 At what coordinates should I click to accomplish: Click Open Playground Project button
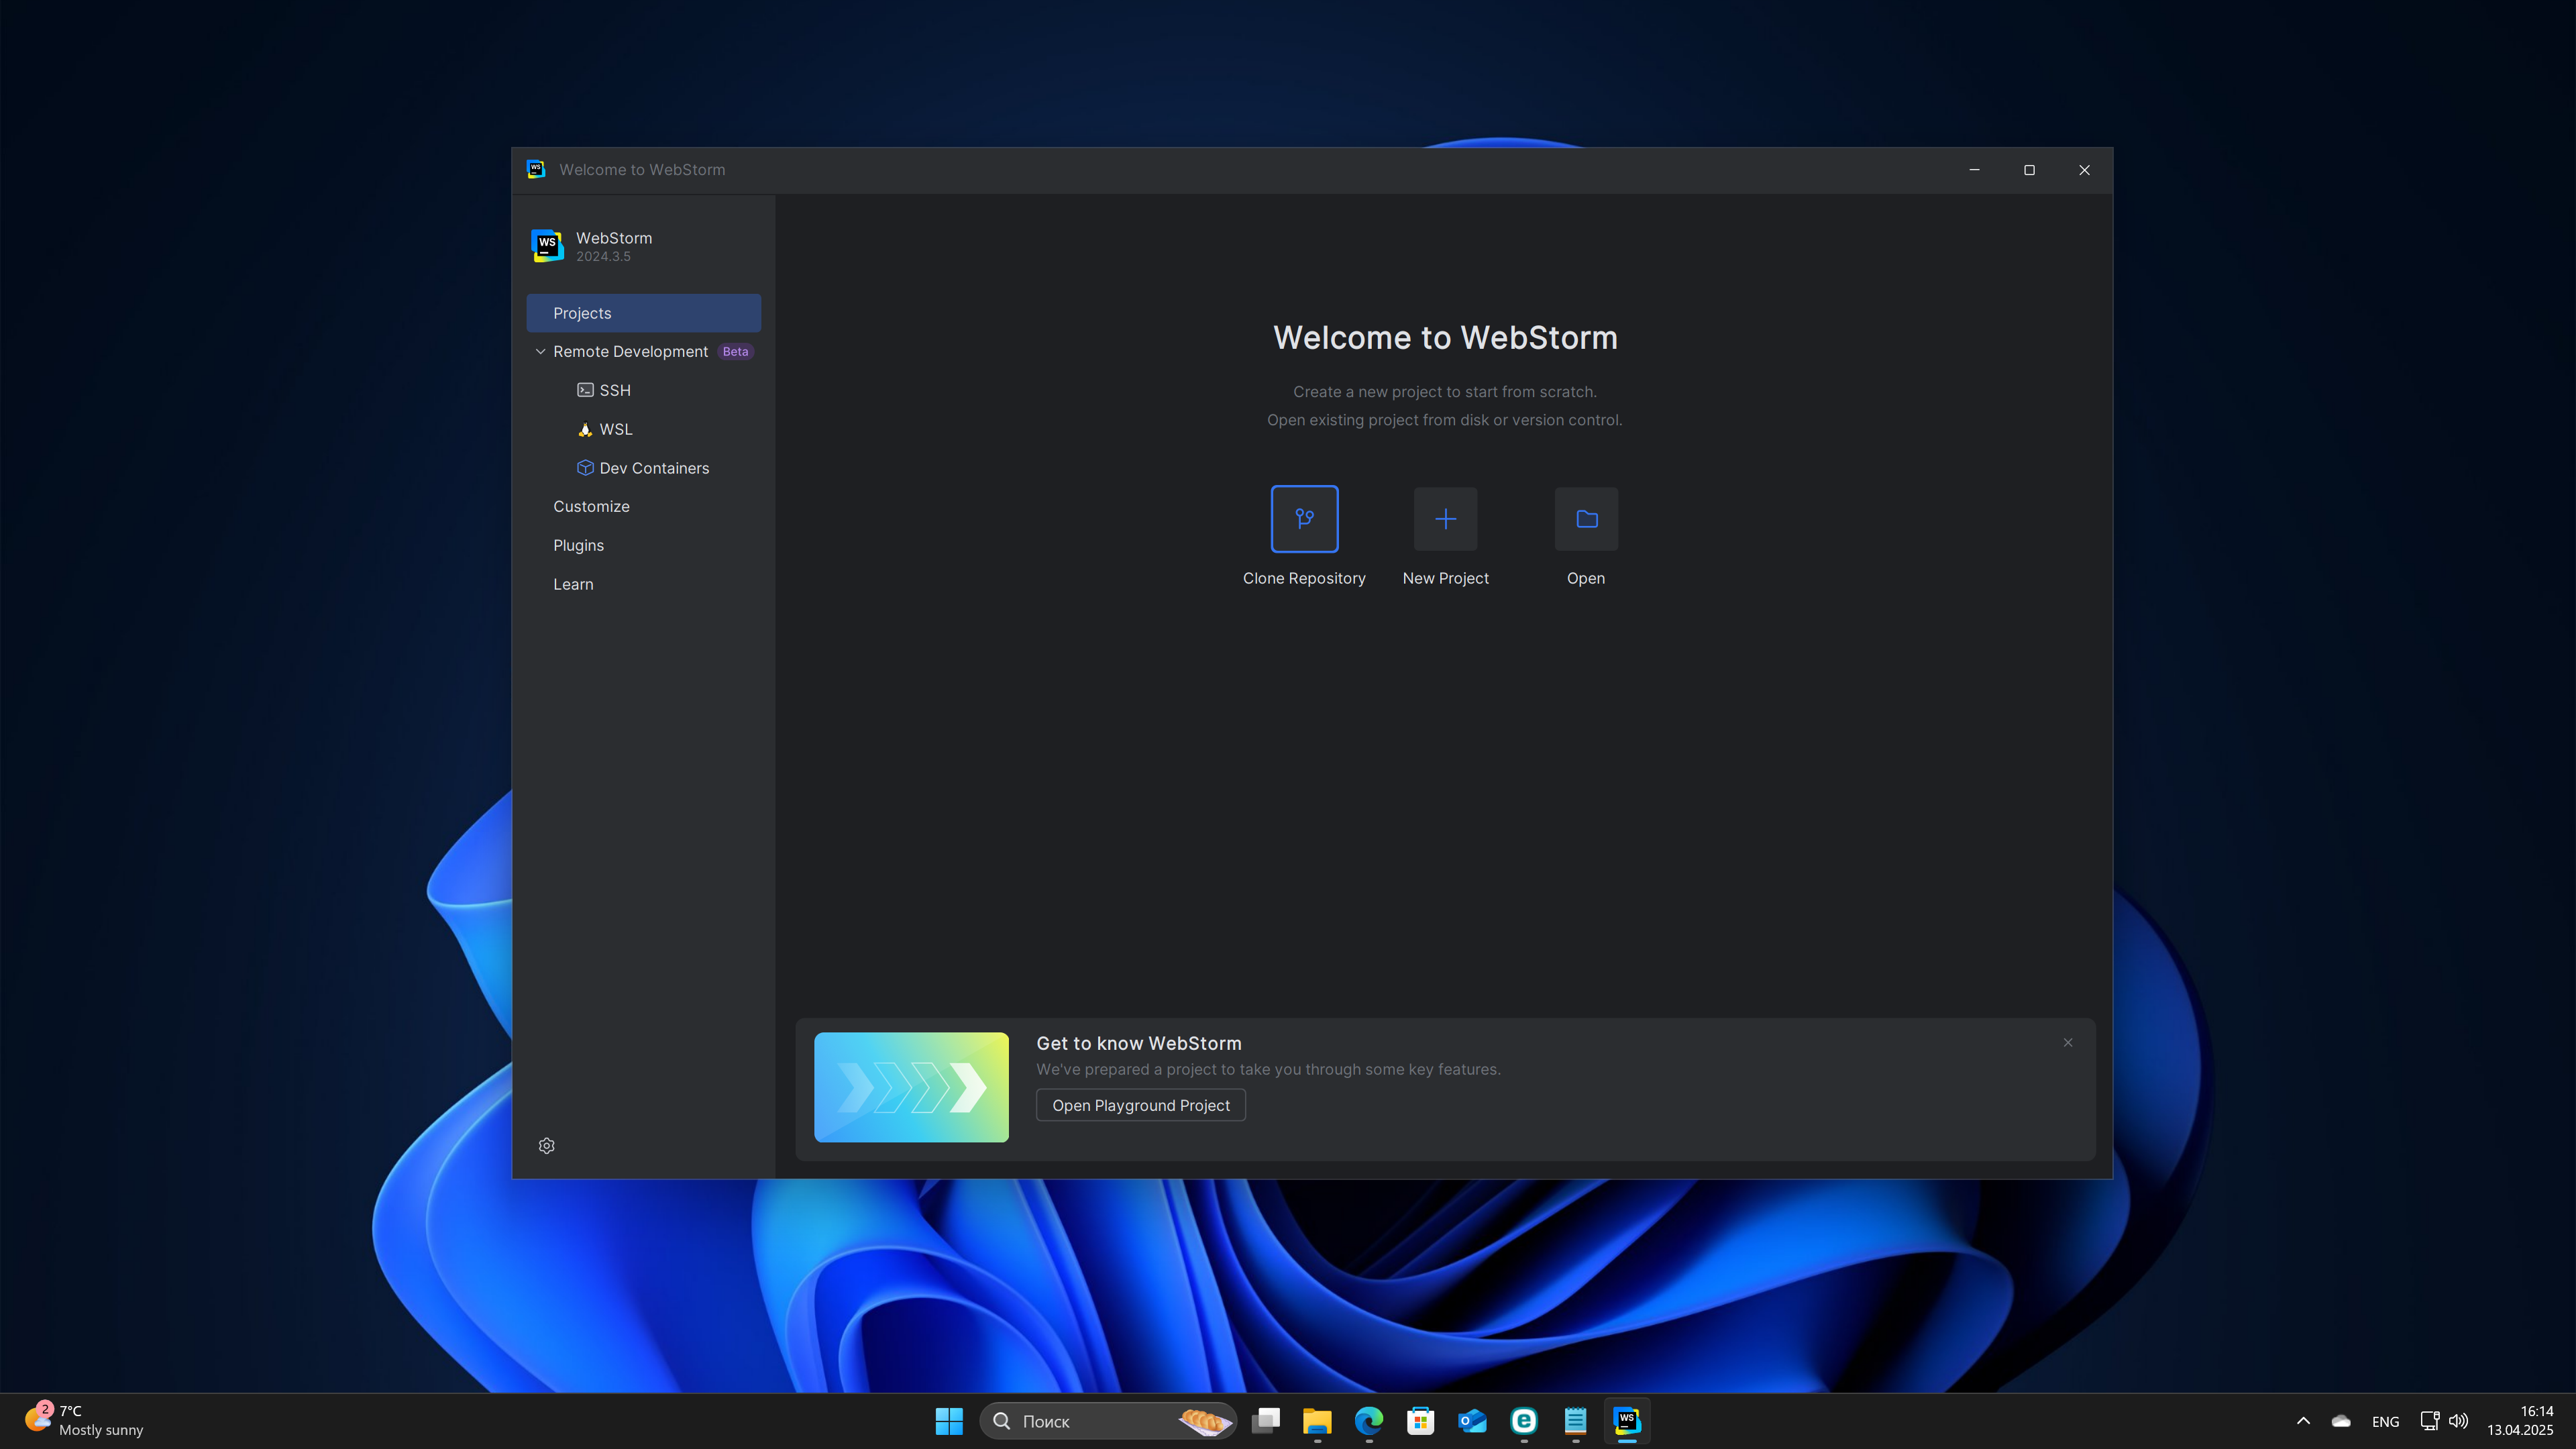coord(1140,1105)
